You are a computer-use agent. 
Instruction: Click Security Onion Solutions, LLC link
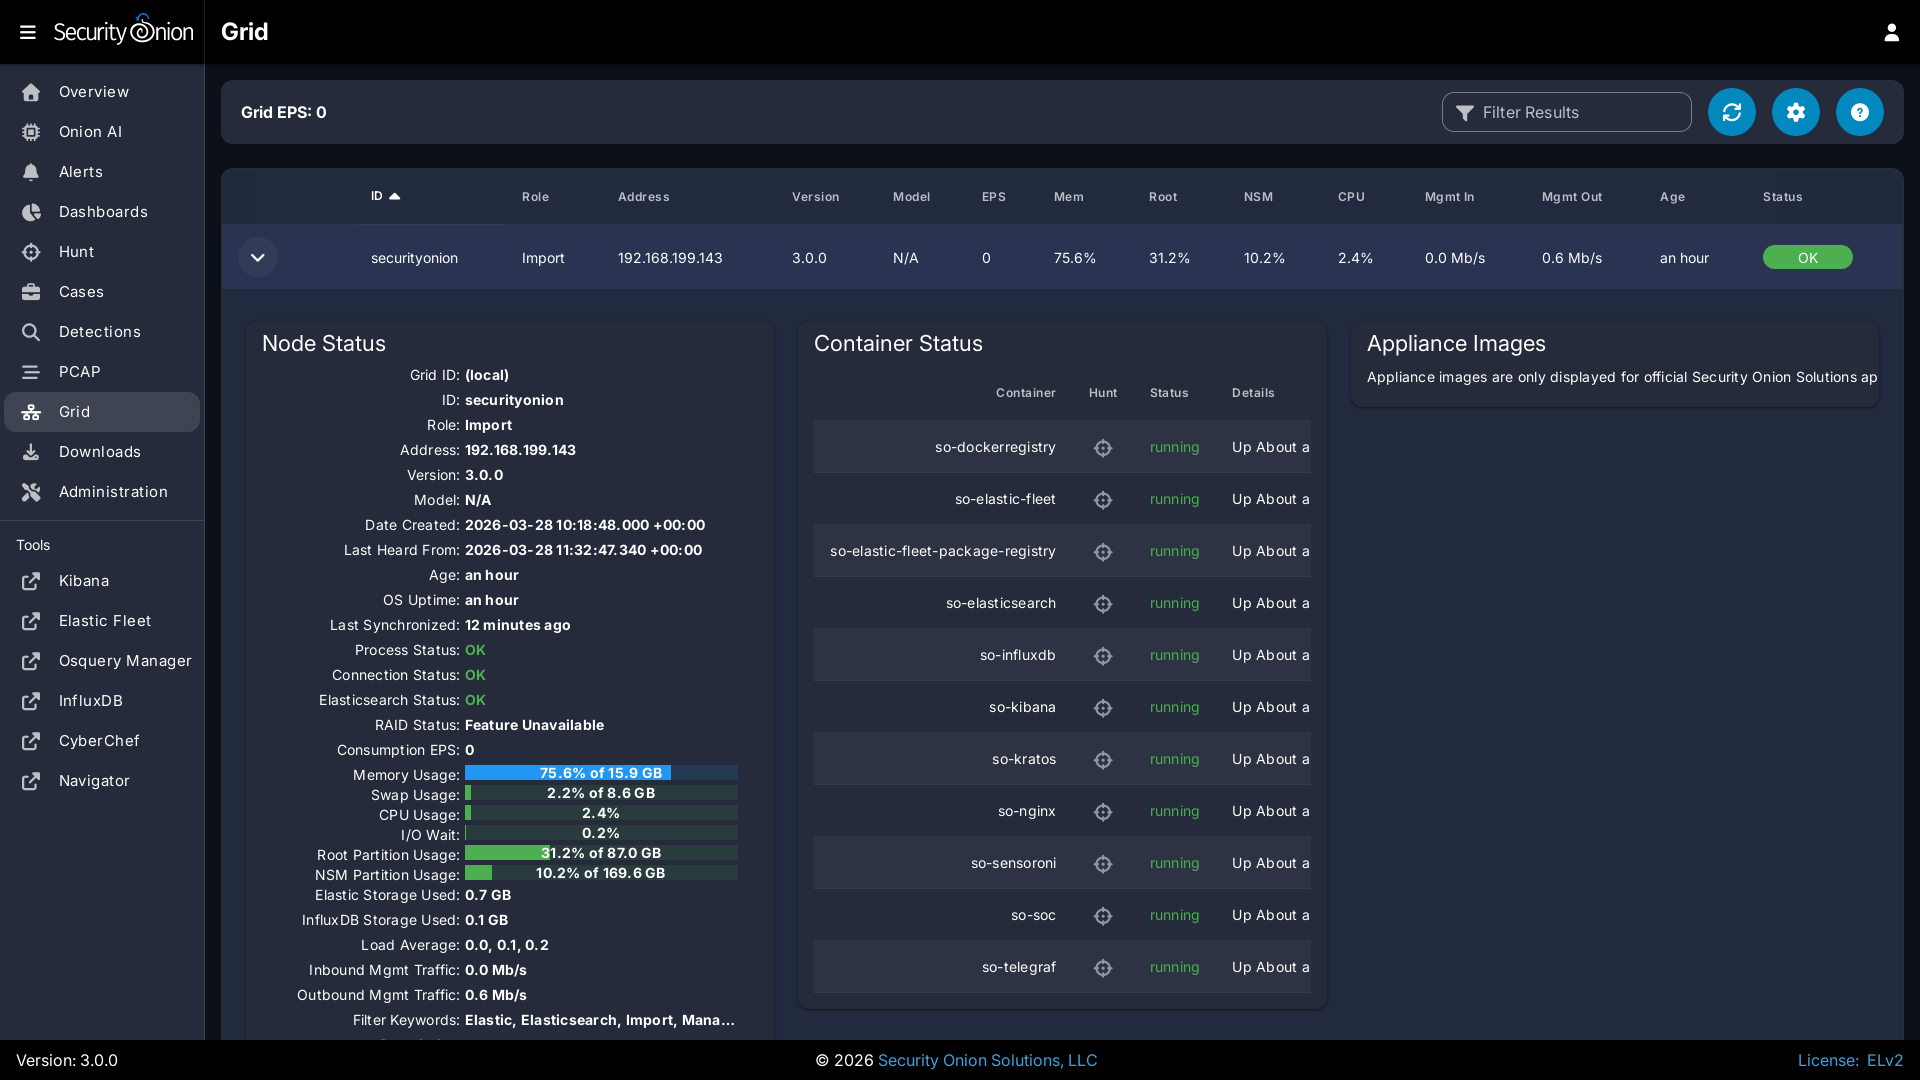[987, 1060]
